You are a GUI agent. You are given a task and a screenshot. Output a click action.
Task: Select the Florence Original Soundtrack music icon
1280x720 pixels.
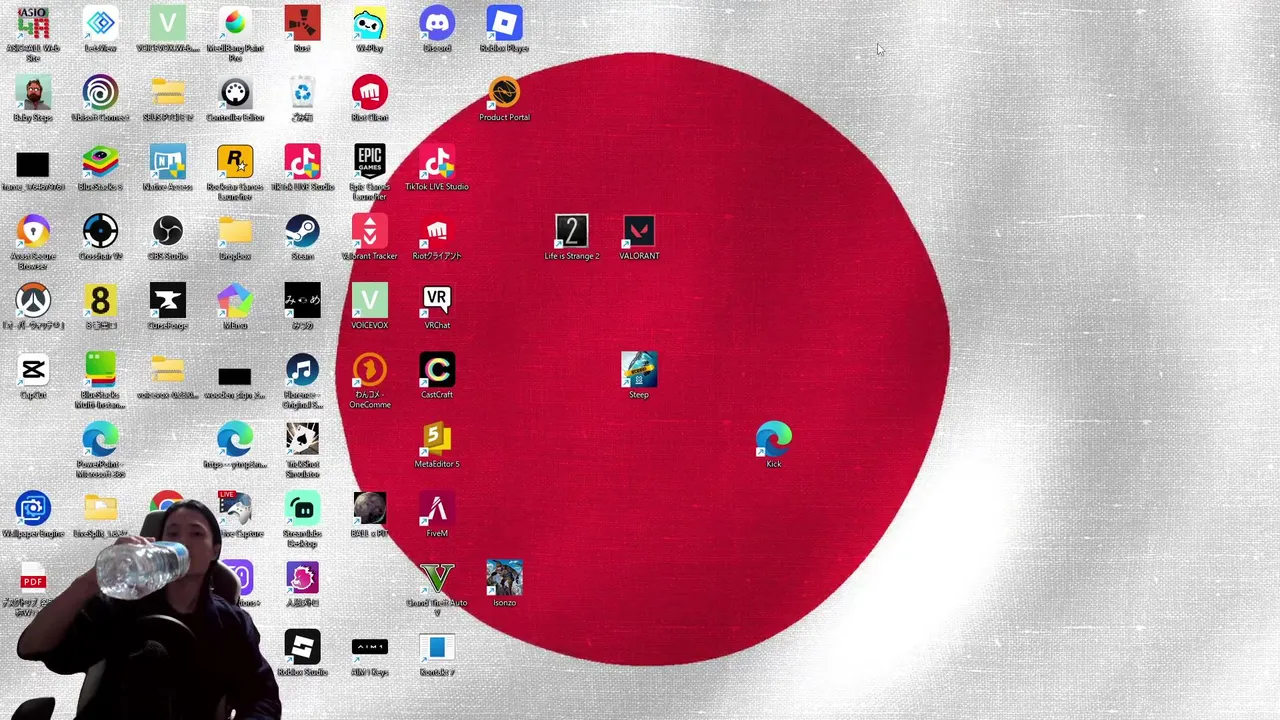tap(302, 371)
